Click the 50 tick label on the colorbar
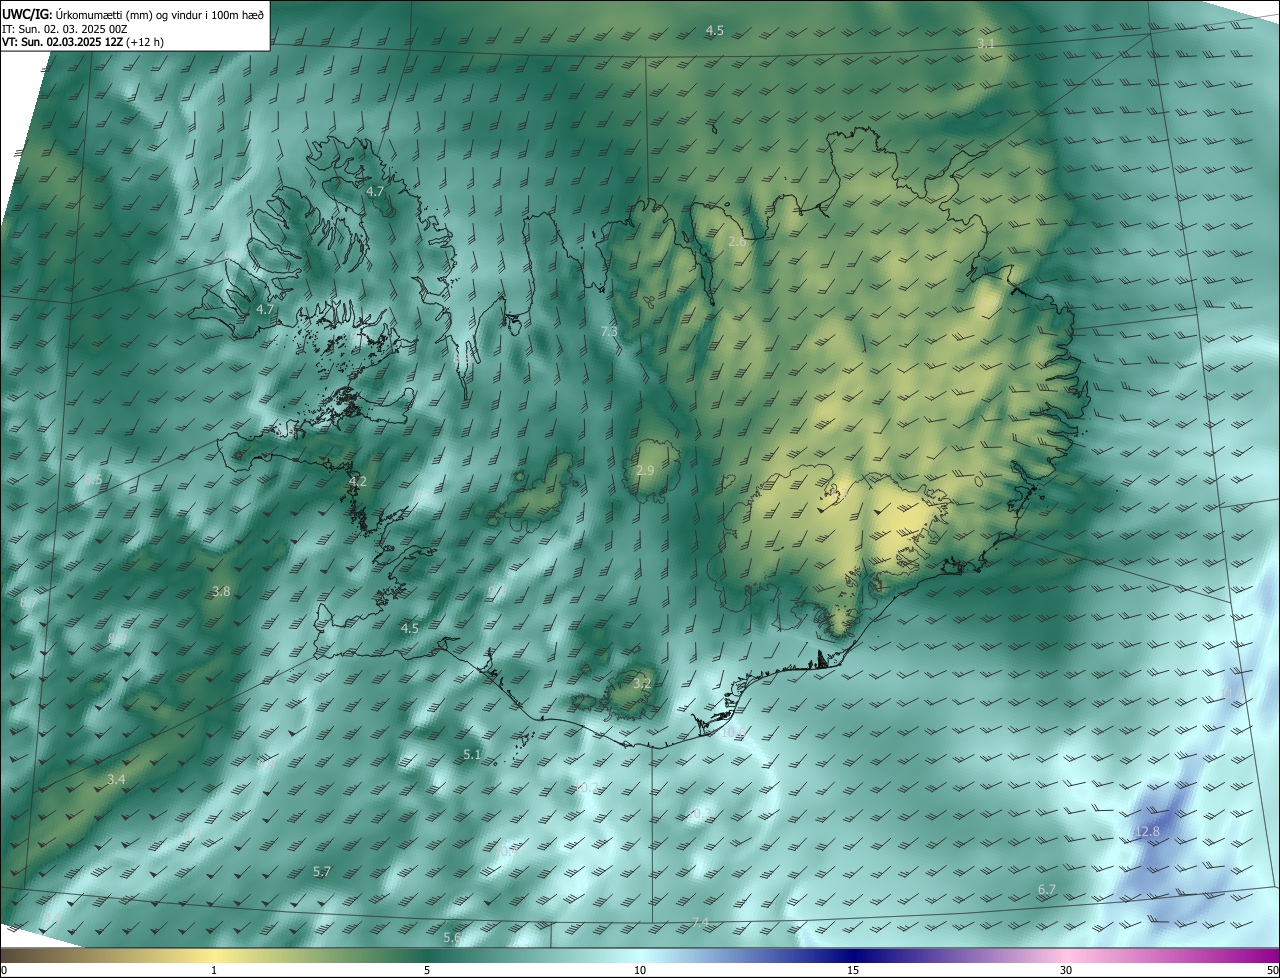This screenshot has width=1280, height=978. [1272, 970]
